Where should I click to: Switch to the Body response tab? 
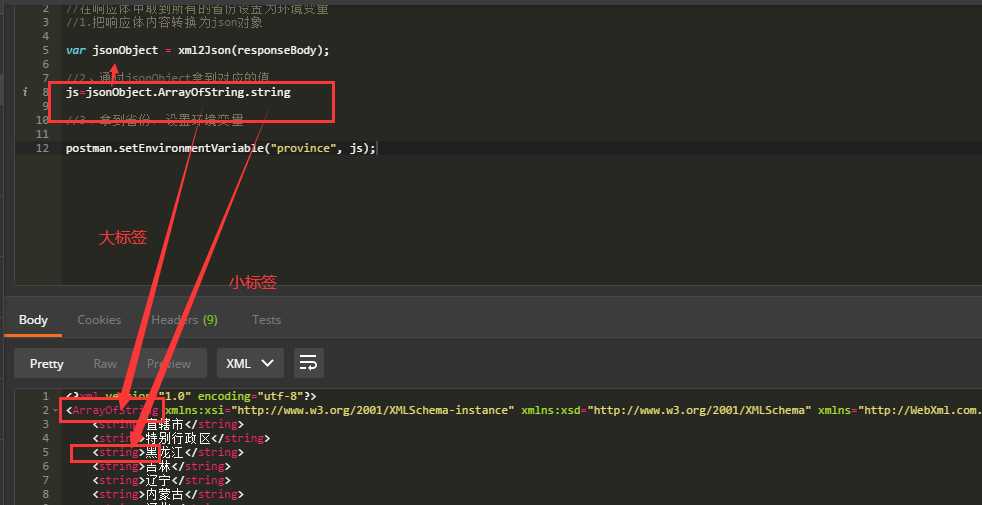(x=33, y=320)
